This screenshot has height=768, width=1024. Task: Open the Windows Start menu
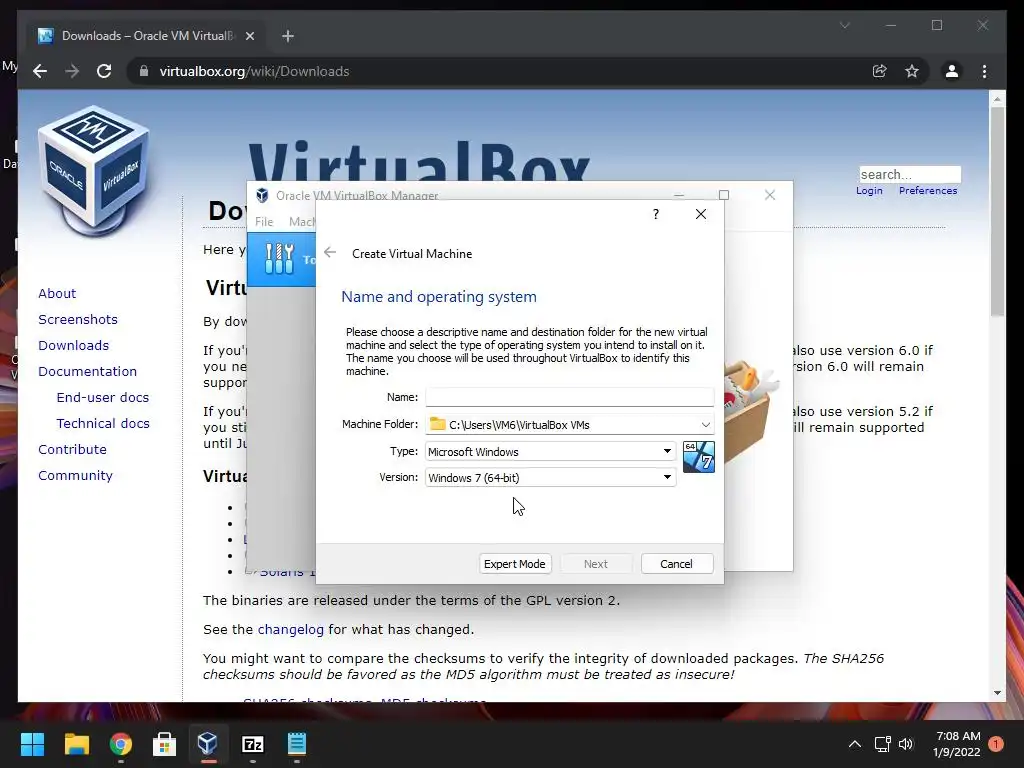coord(32,743)
